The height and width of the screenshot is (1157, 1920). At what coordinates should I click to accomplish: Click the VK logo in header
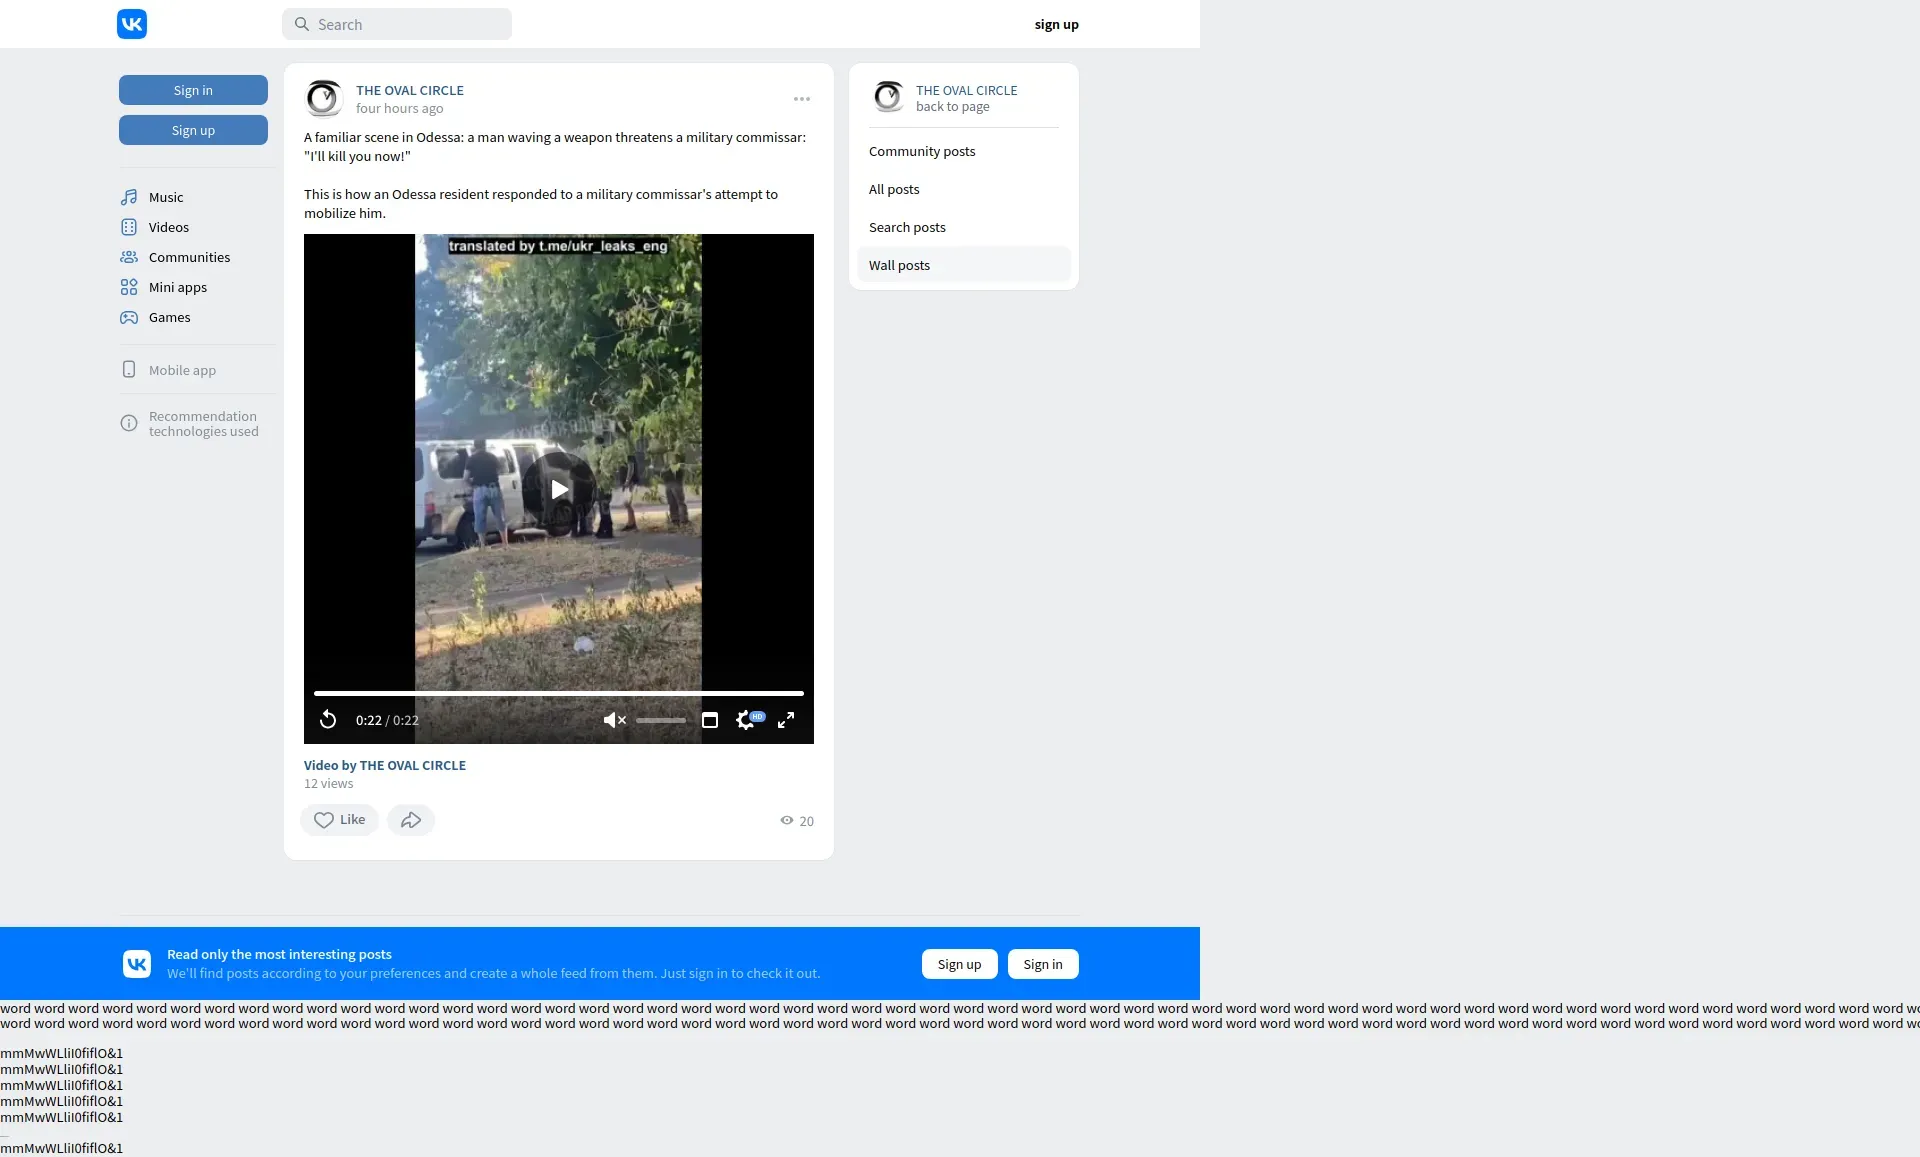(132, 24)
